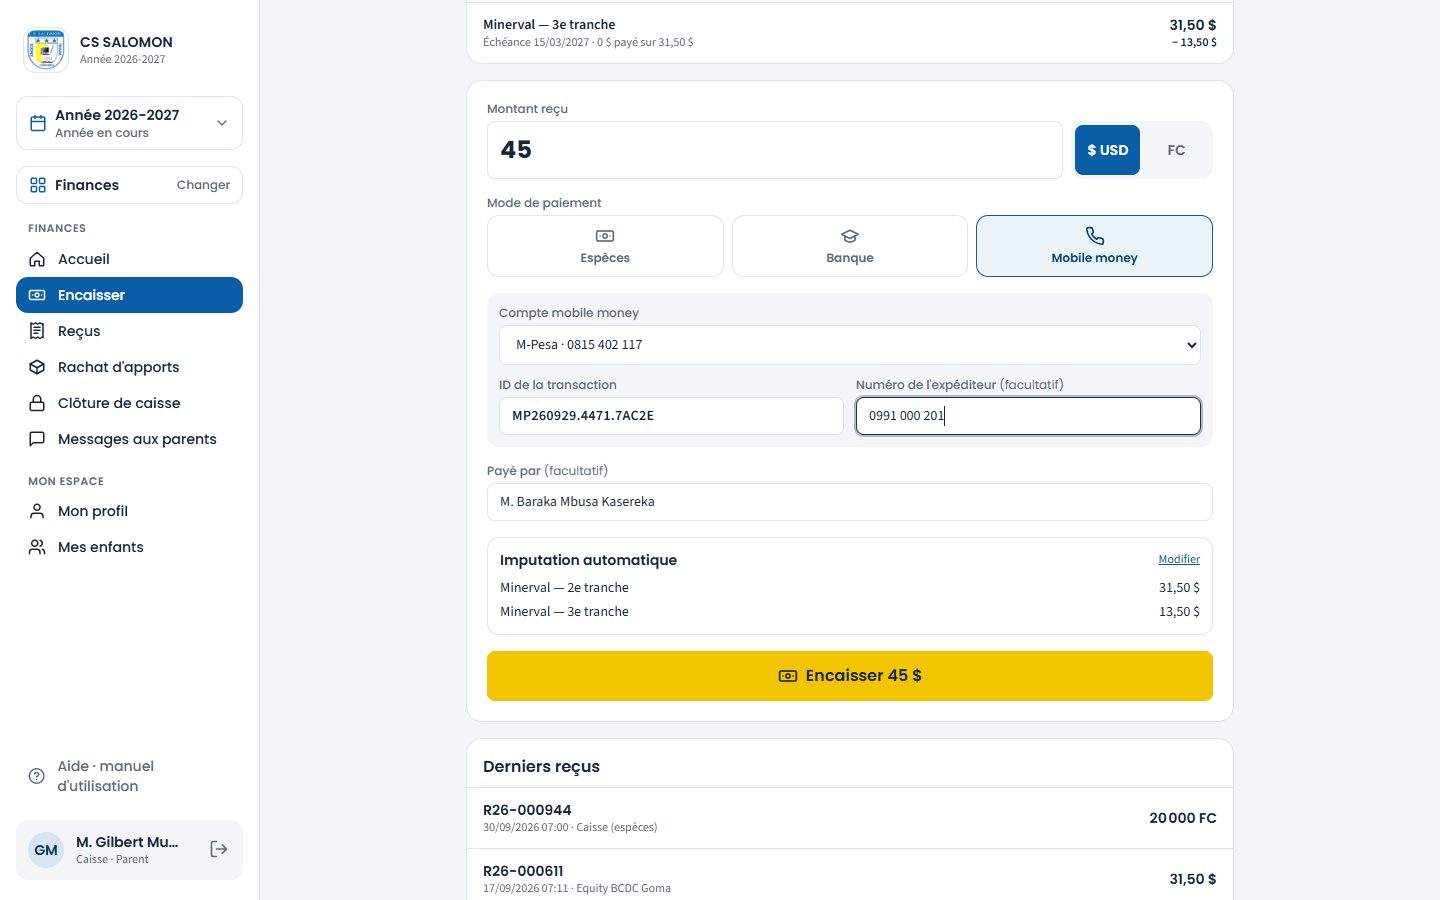This screenshot has height=900, width=1440.
Task: Select USD currency toggle
Action: (1107, 150)
